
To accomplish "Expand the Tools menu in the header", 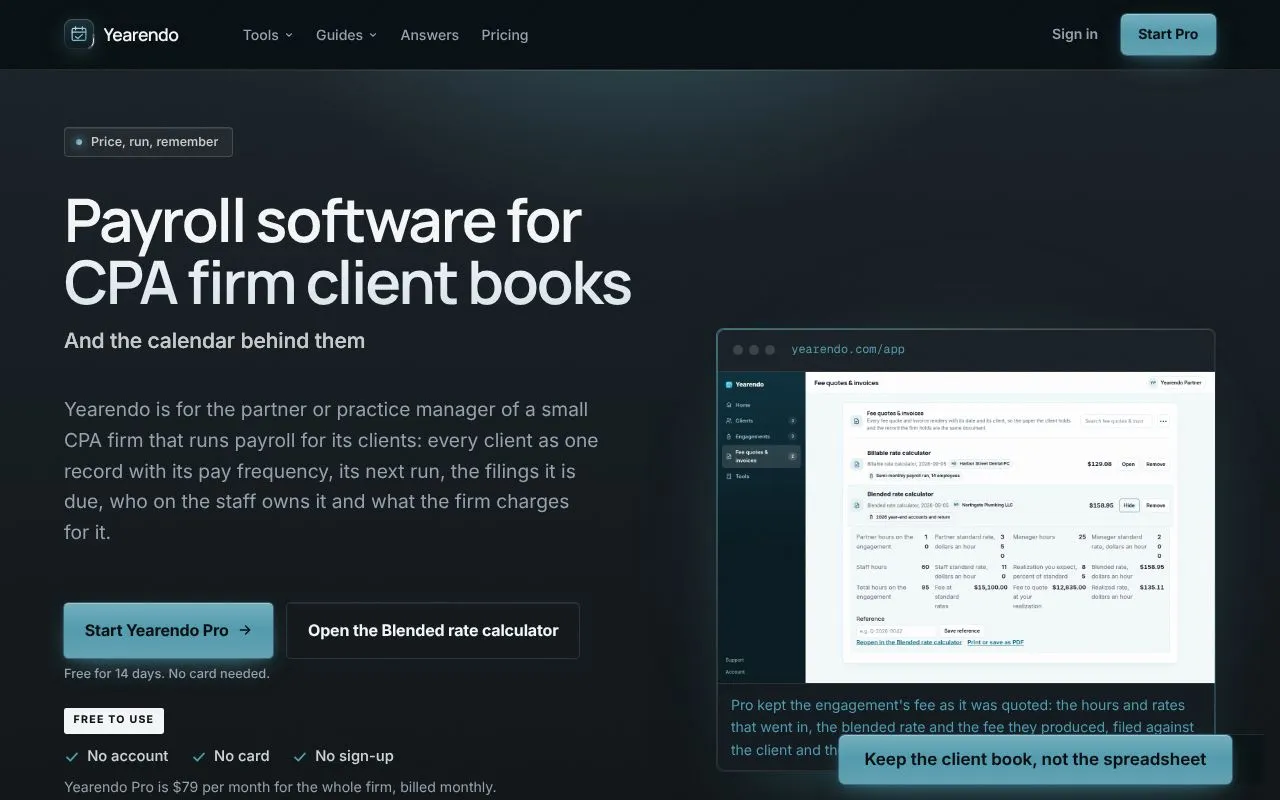I will 268,35.
